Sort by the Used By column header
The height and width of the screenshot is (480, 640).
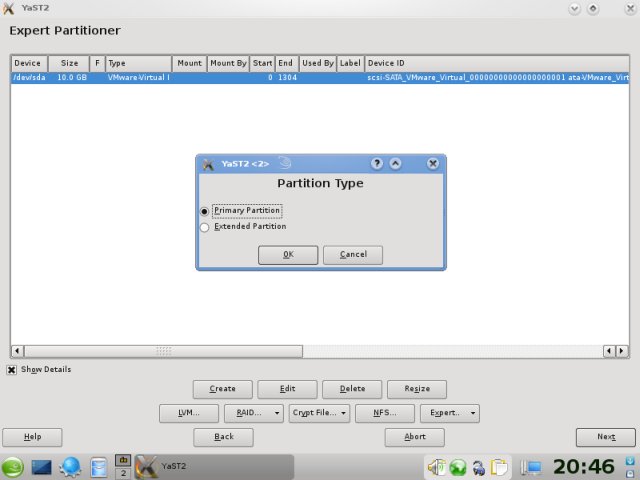click(318, 63)
